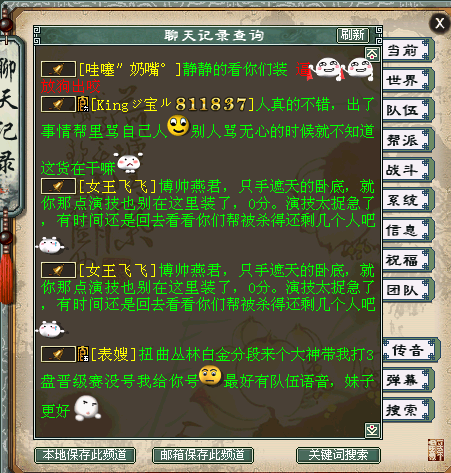Close the chat record window

440,23
